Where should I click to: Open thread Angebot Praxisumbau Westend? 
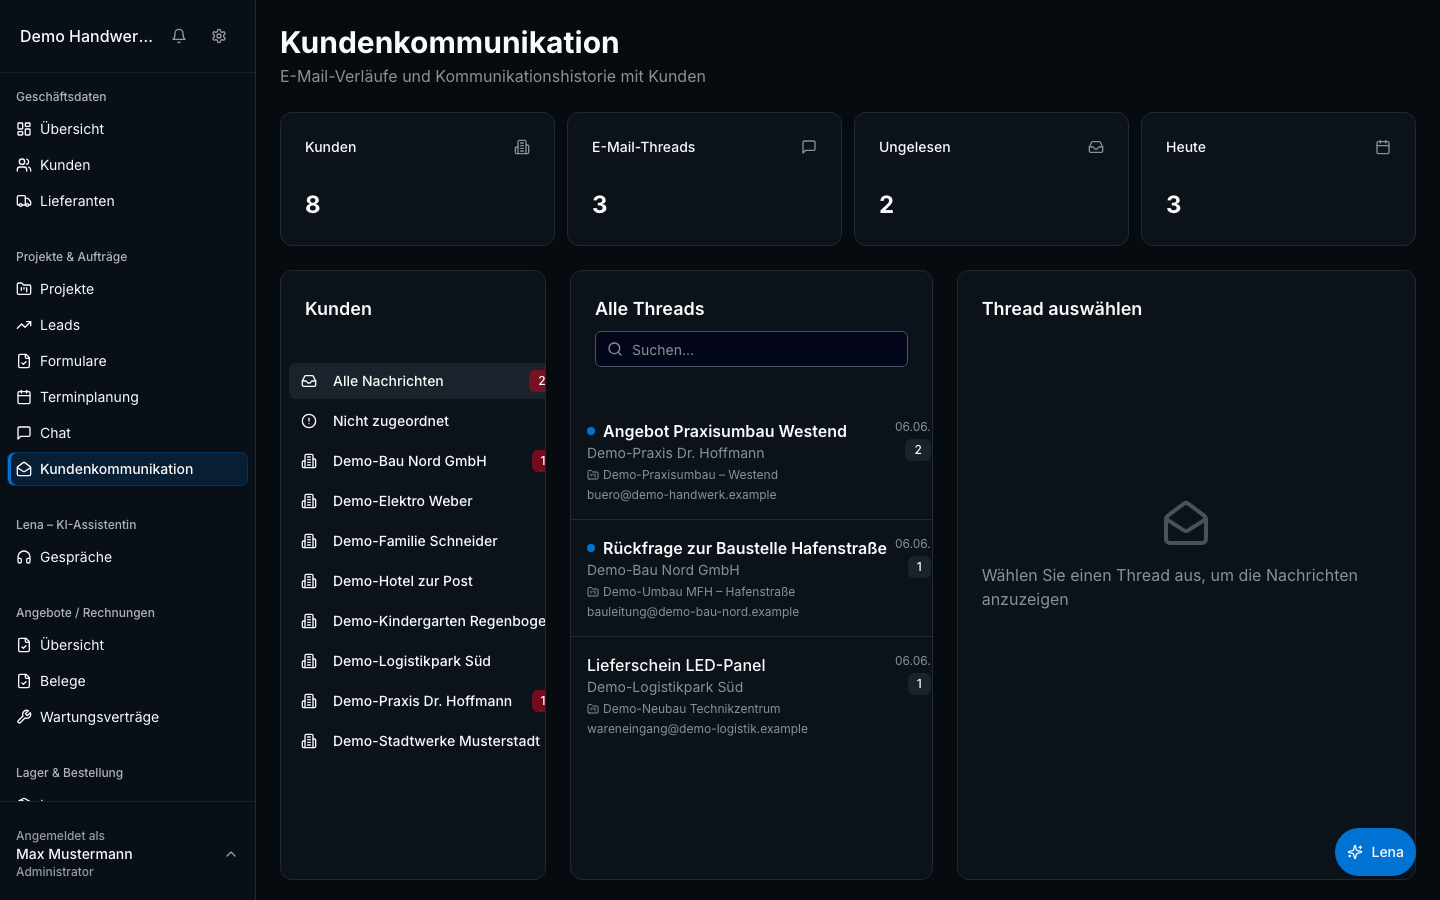[751, 461]
